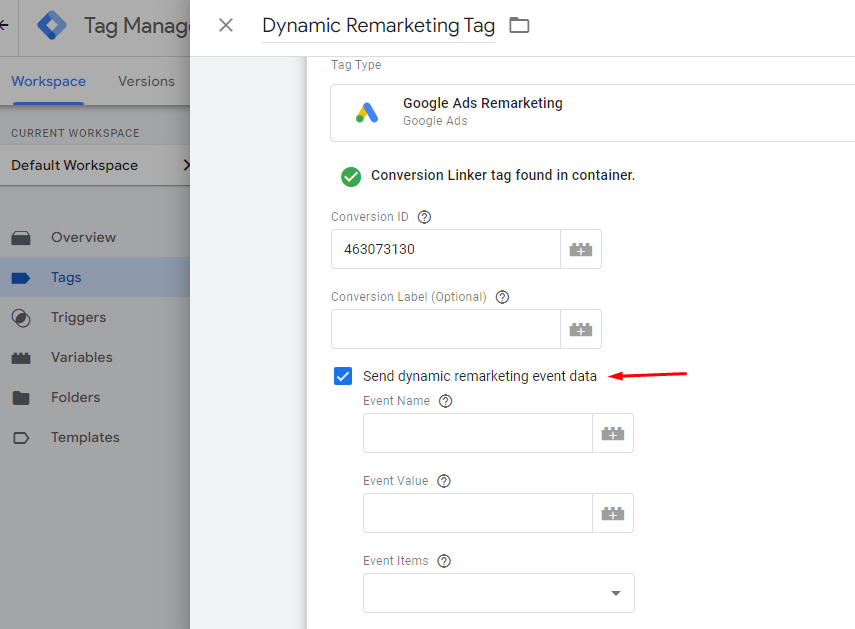Viewport: 855px width, 629px height.
Task: Click the 'CURRENT WORKSPACE' heading
Action: point(75,134)
